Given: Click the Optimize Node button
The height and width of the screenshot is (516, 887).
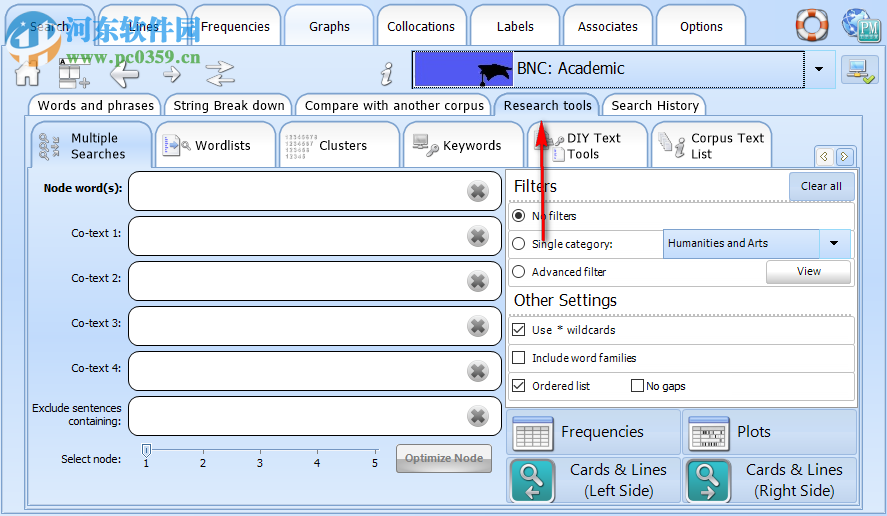Looking at the screenshot, I should [444, 458].
